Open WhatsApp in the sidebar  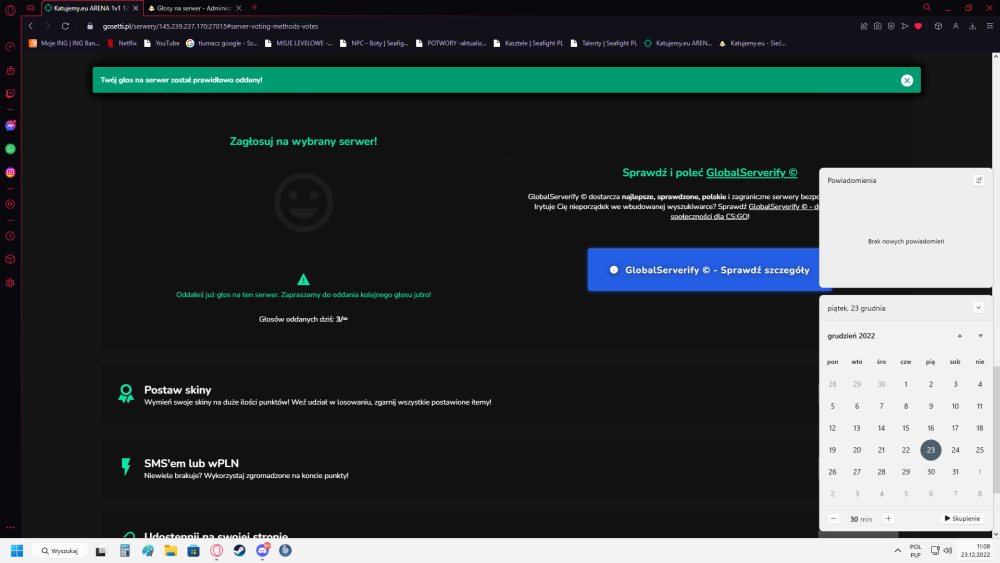pyautogui.click(x=10, y=149)
